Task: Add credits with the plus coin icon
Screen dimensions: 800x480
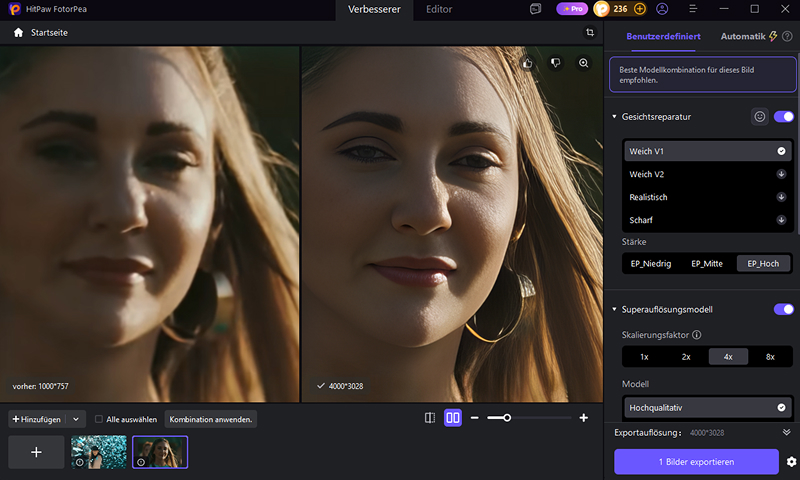Action: [639, 9]
